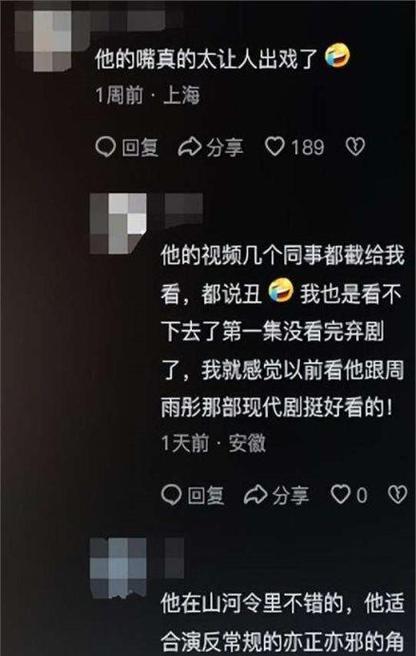Tap 分享 text on the Anhui comment
This screenshot has width=416, height=656.
pyautogui.click(x=290, y=495)
